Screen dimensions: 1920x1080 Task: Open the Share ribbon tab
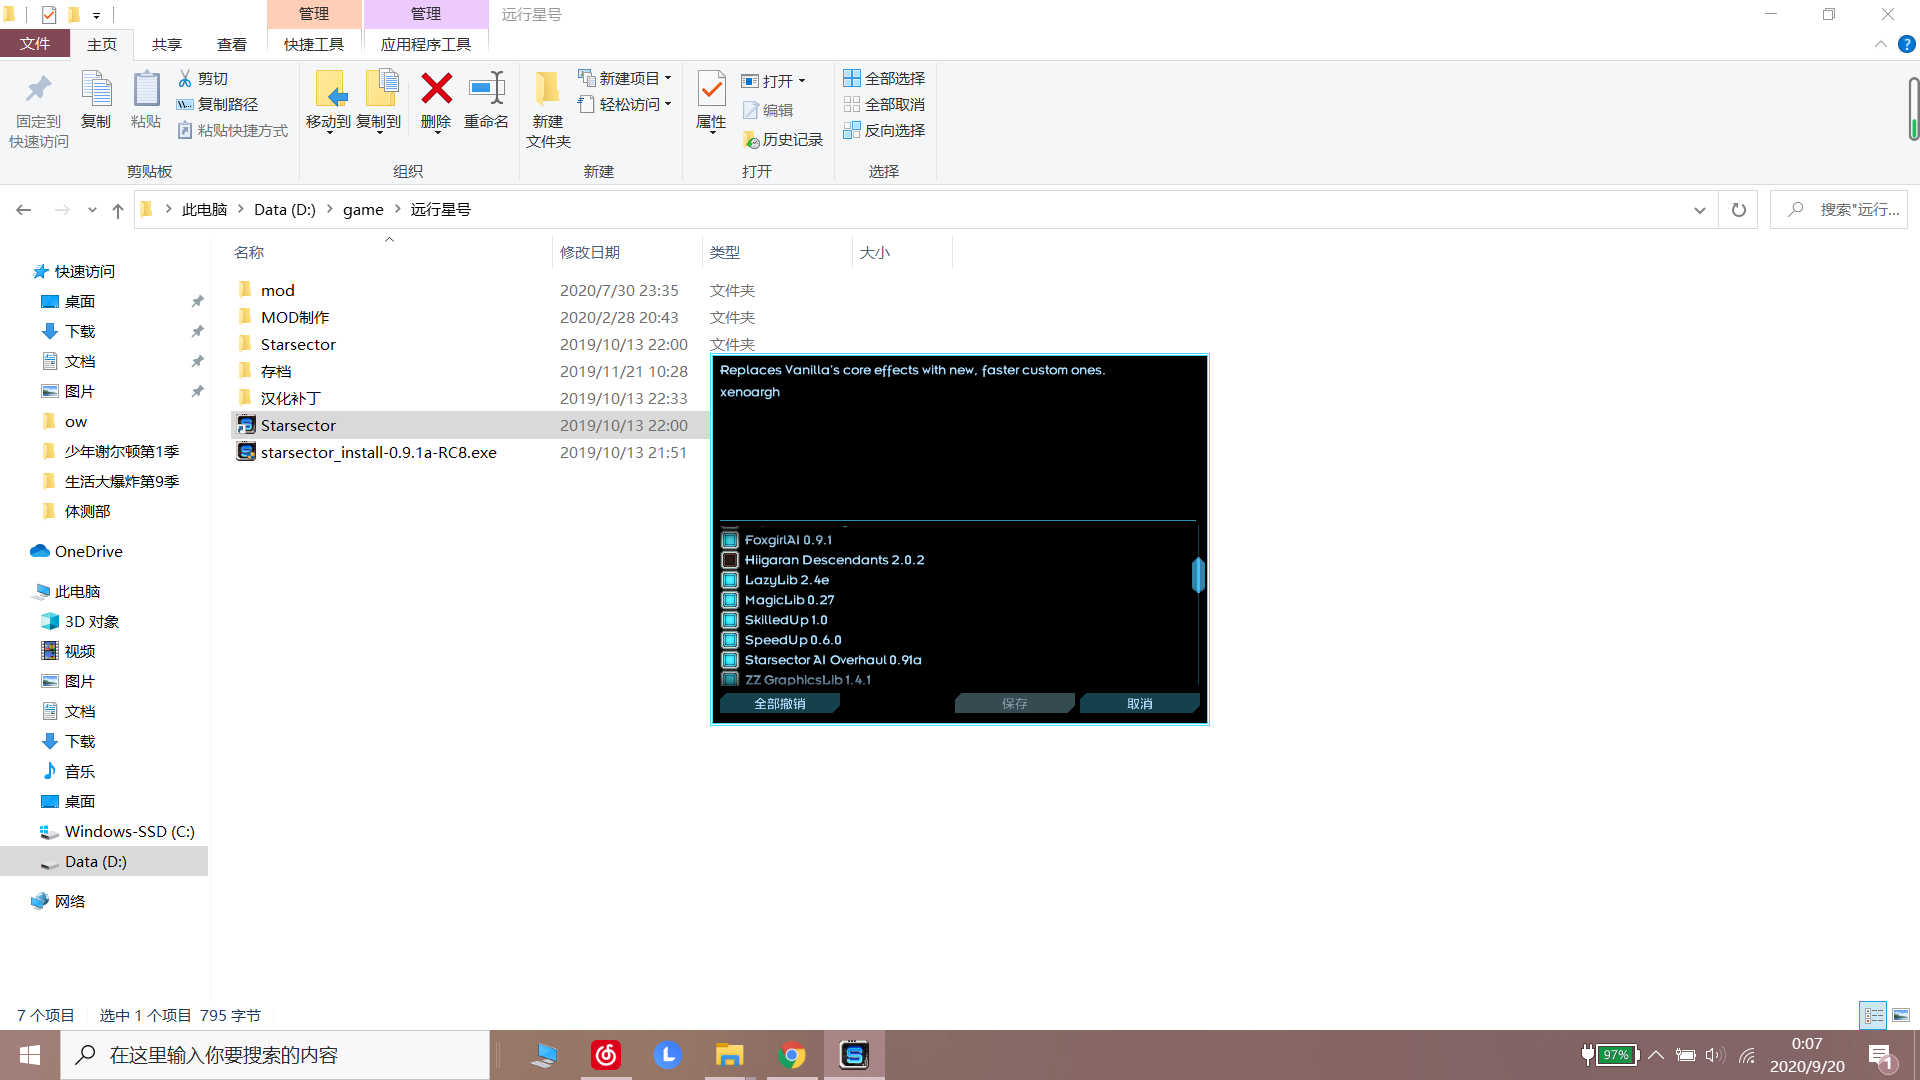(x=167, y=44)
